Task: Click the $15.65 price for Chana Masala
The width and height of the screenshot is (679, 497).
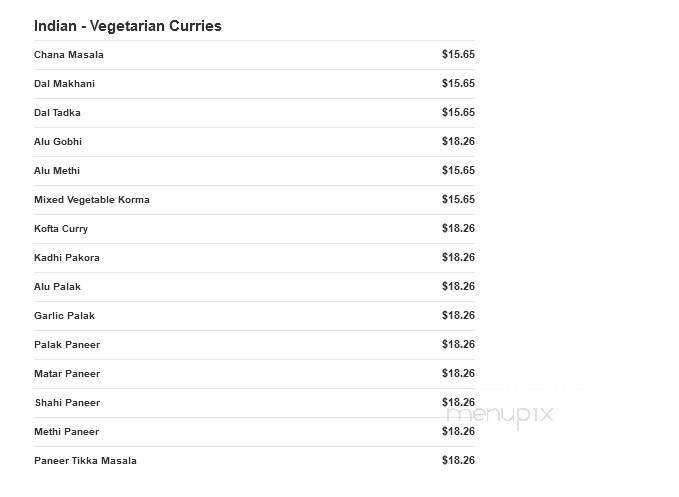Action: [458, 55]
